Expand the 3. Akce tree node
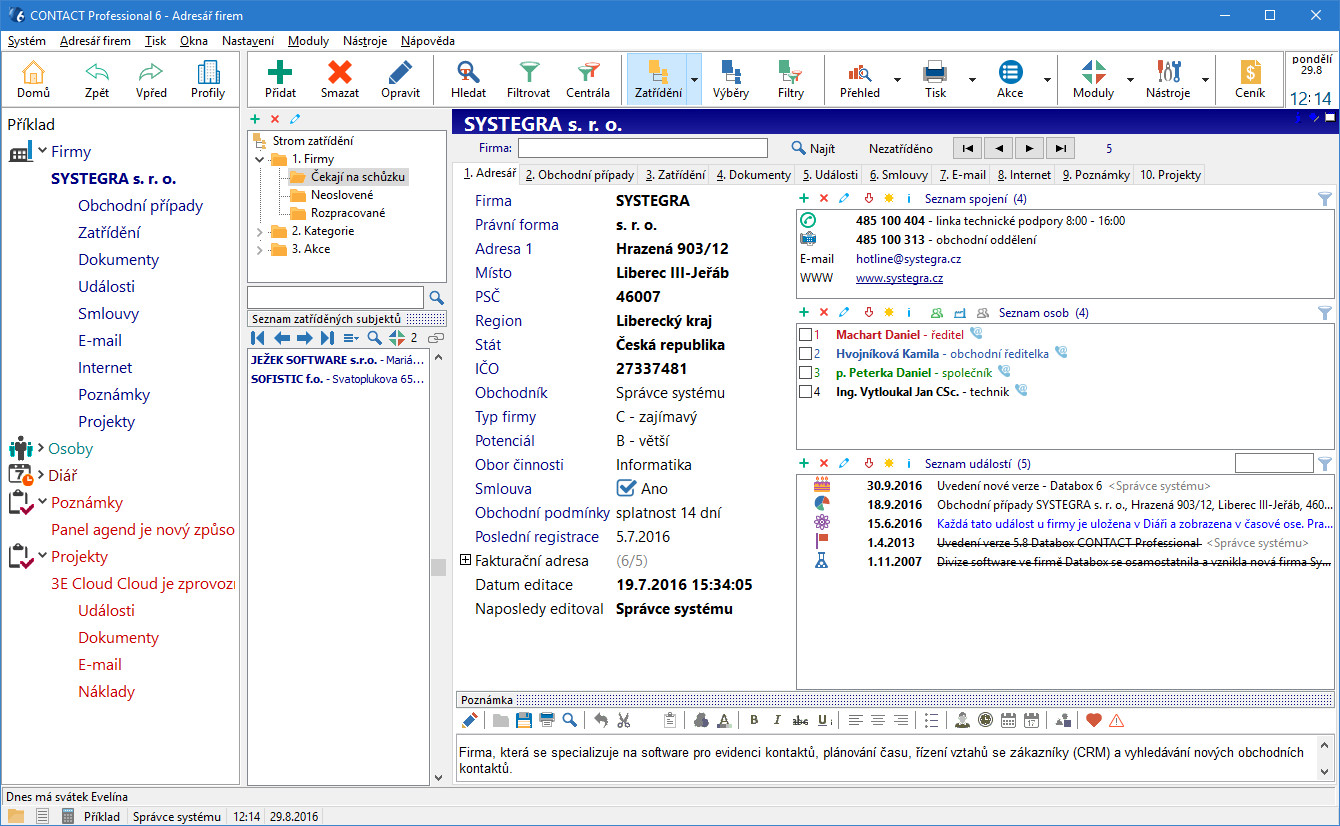 pos(260,249)
